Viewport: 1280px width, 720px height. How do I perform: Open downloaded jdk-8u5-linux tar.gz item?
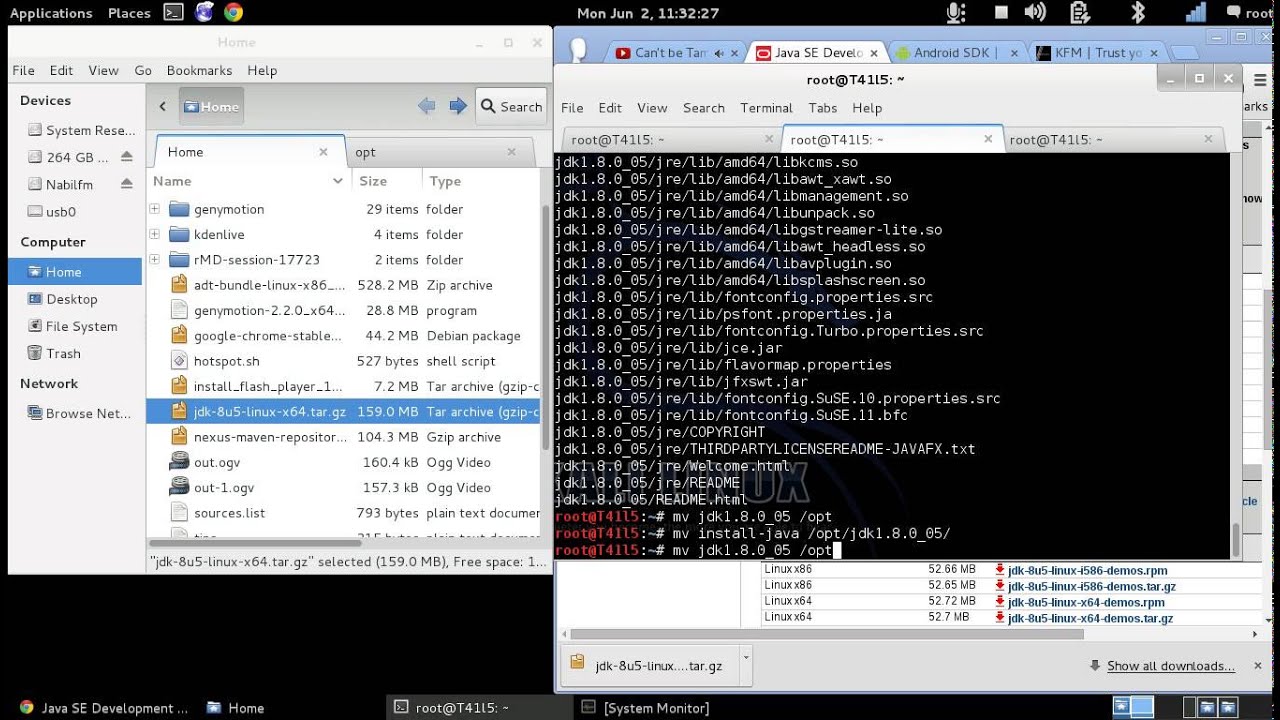coord(649,666)
